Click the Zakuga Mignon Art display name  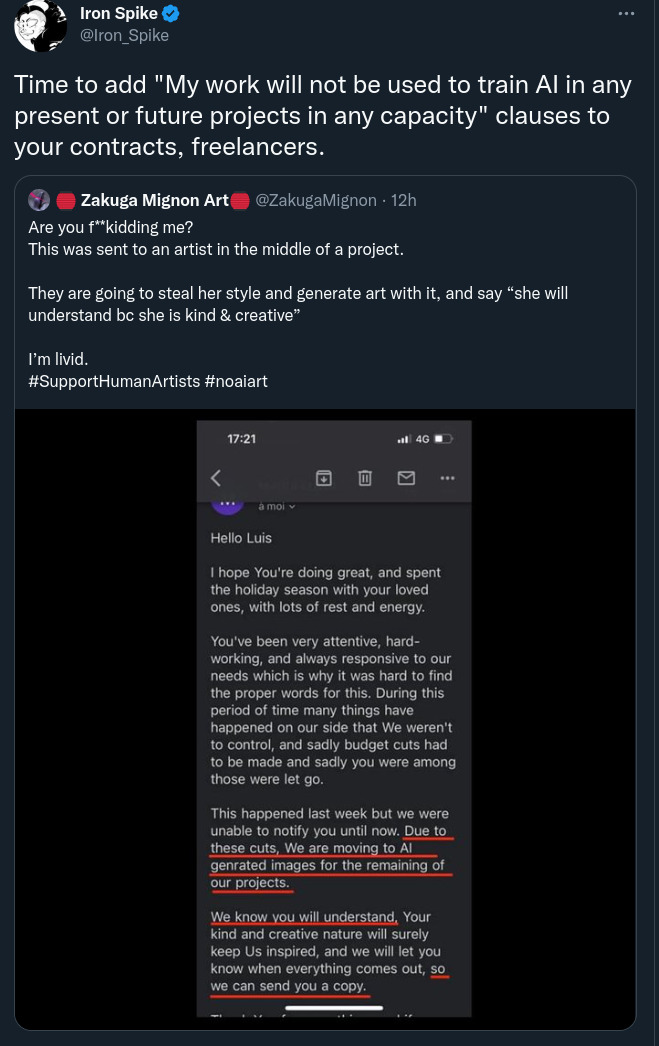pyautogui.click(x=155, y=200)
